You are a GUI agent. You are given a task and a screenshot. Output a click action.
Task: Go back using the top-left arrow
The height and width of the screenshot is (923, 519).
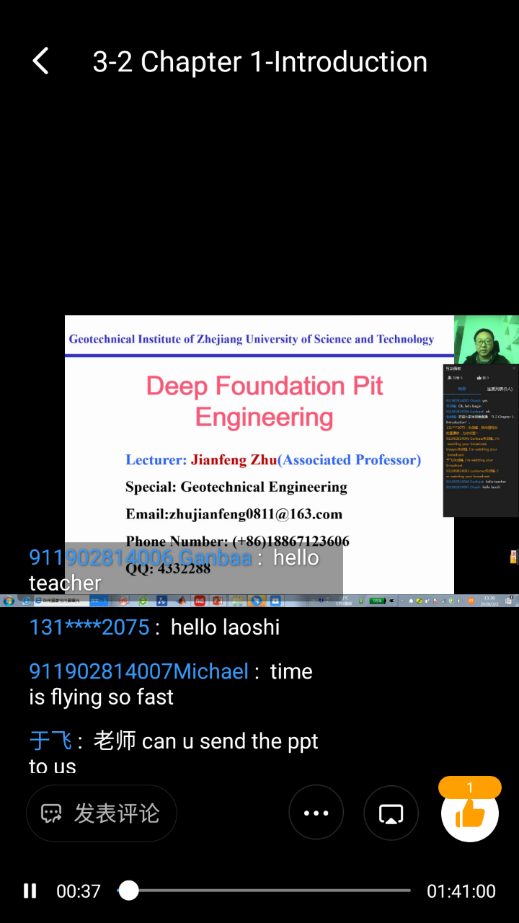coord(40,61)
